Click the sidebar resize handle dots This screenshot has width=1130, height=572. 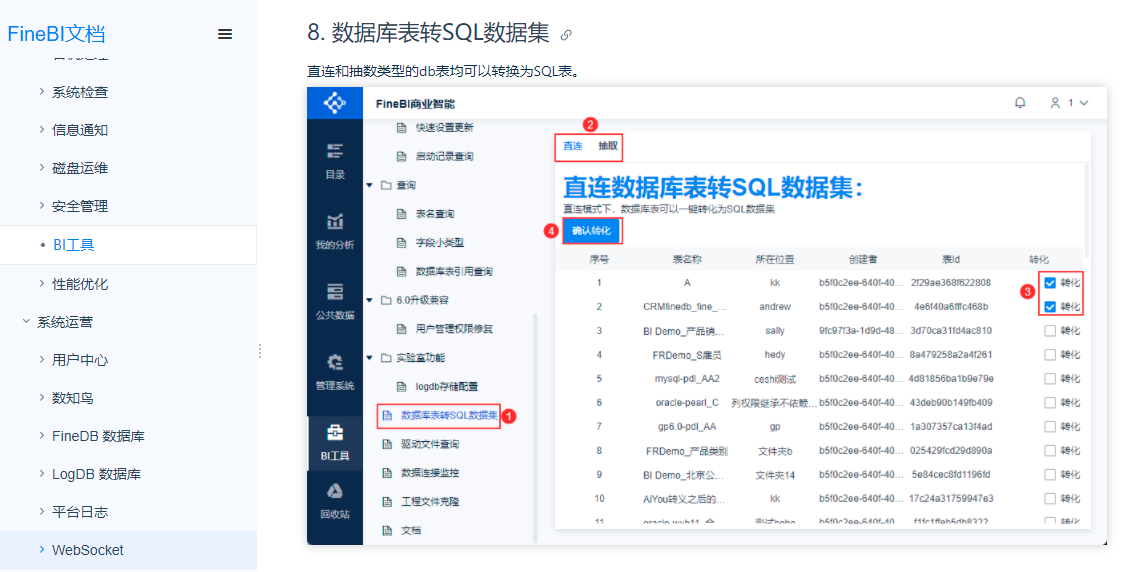[x=259, y=352]
